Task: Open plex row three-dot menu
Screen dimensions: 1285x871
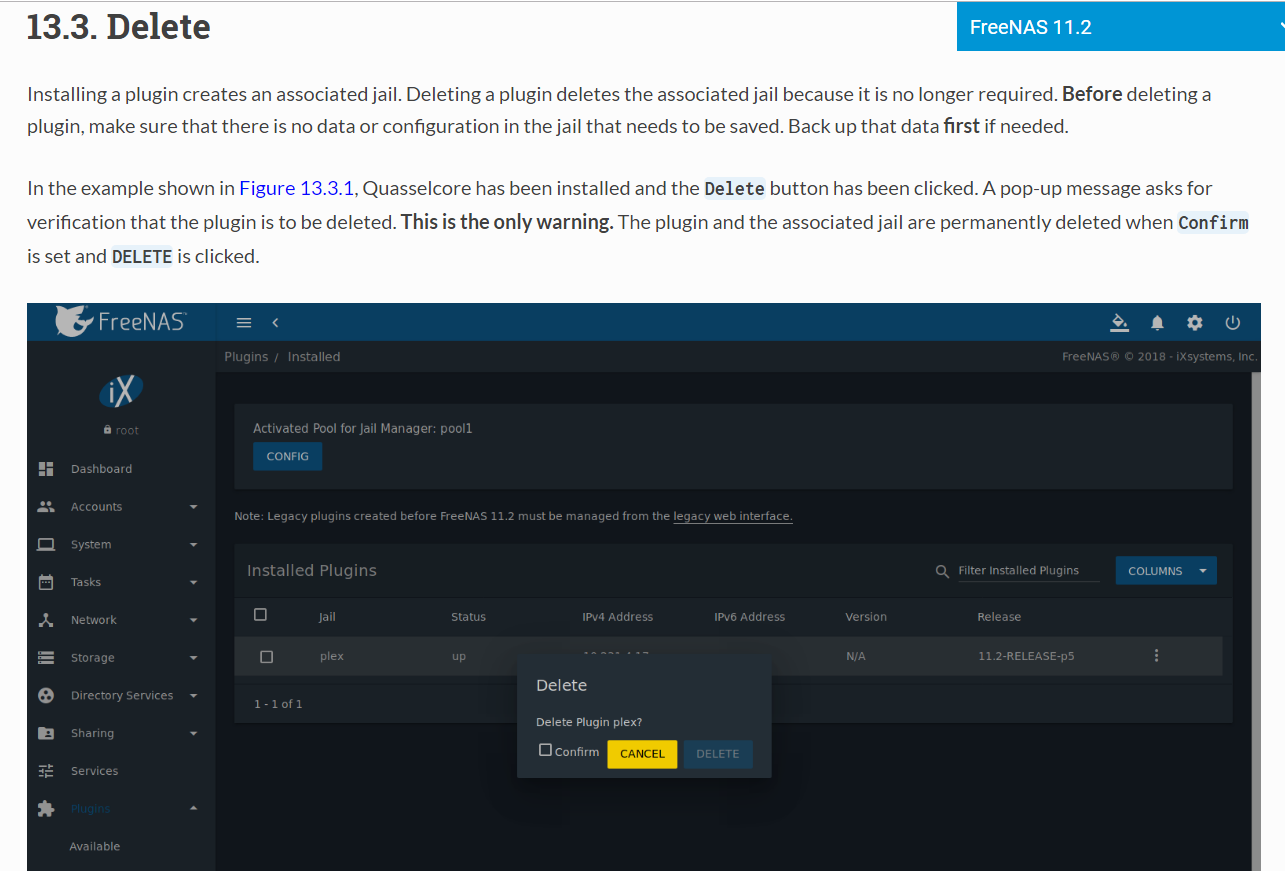Action: [x=1156, y=656]
